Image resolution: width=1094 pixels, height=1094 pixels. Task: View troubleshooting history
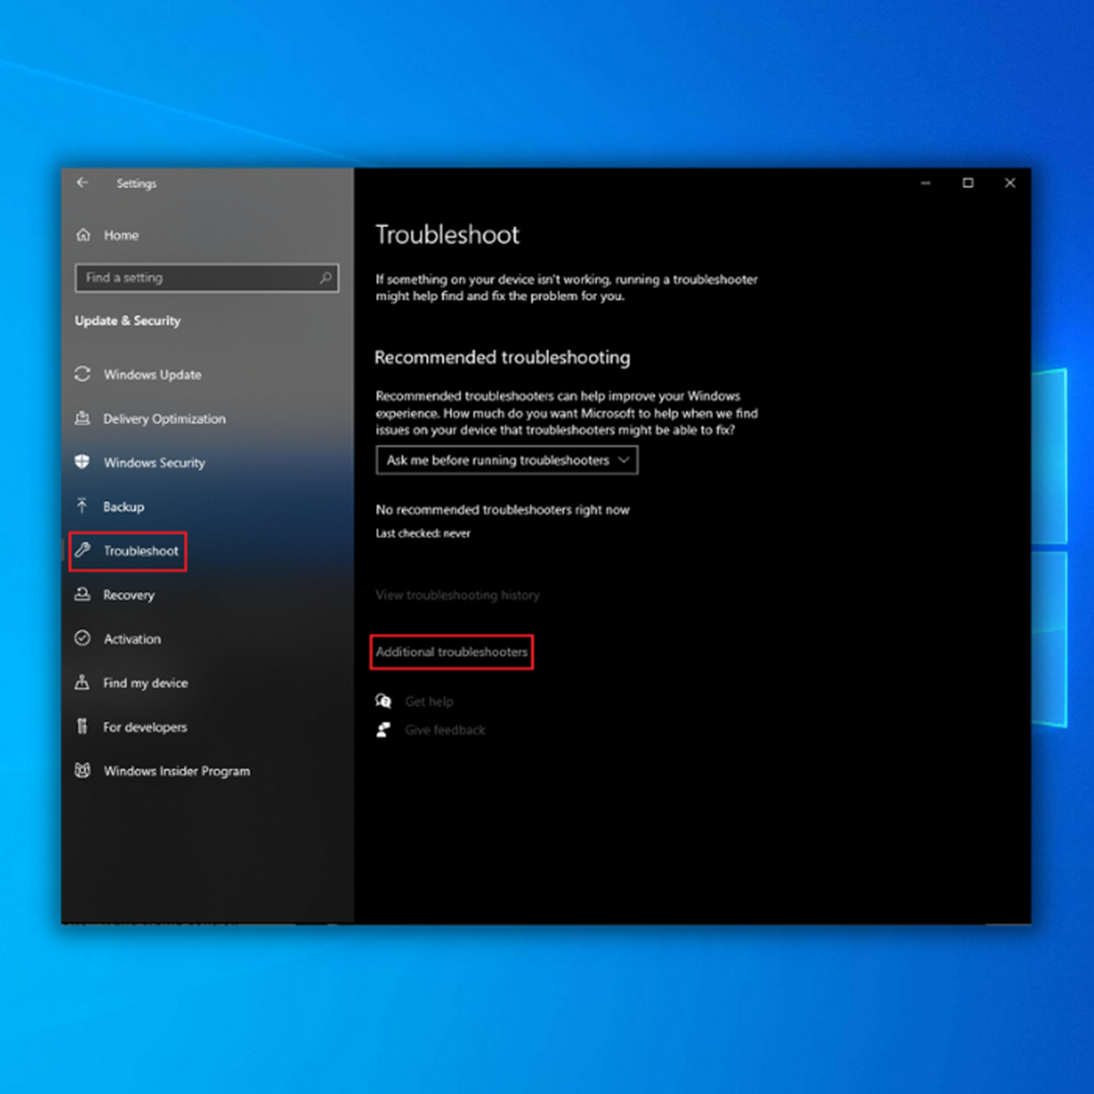coord(457,595)
